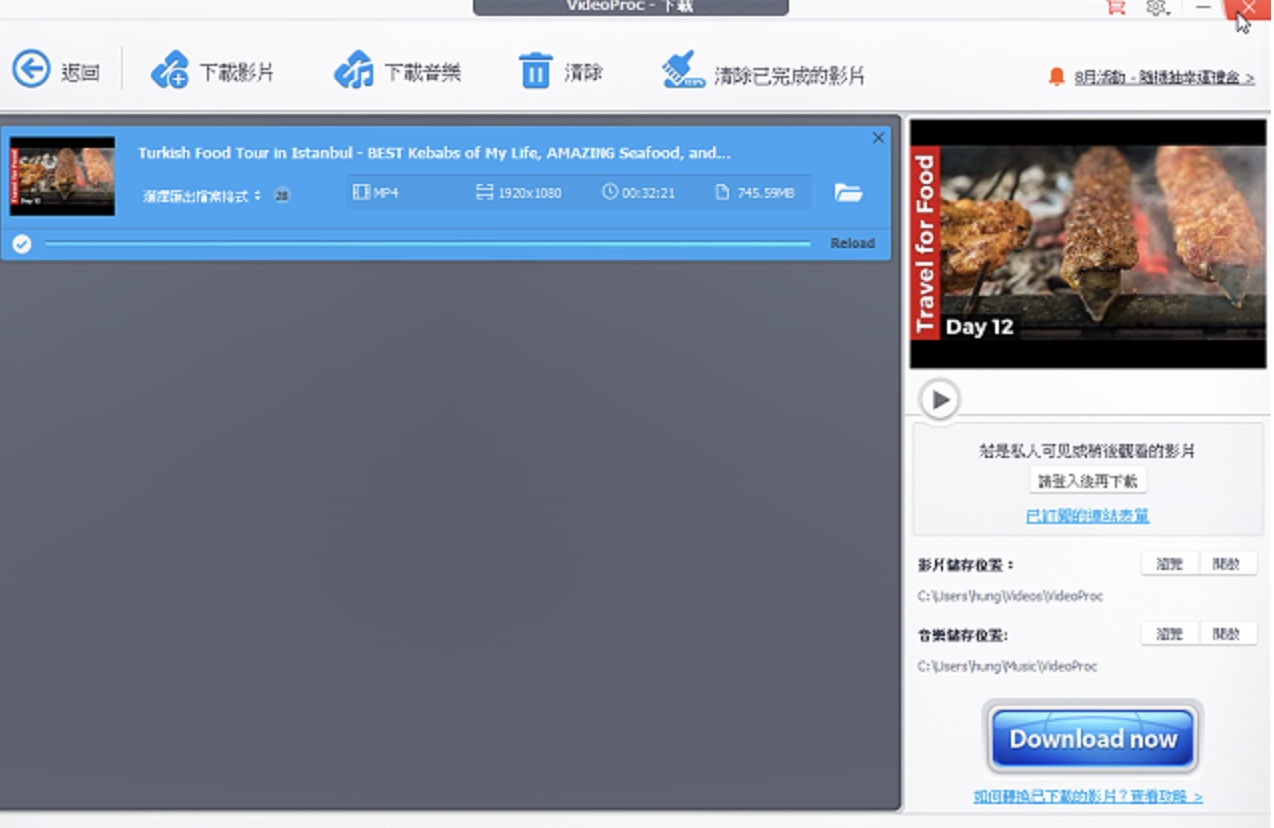Click the 請登入後再下載 login button
Viewport: 1274px width, 828px height.
tap(1088, 481)
